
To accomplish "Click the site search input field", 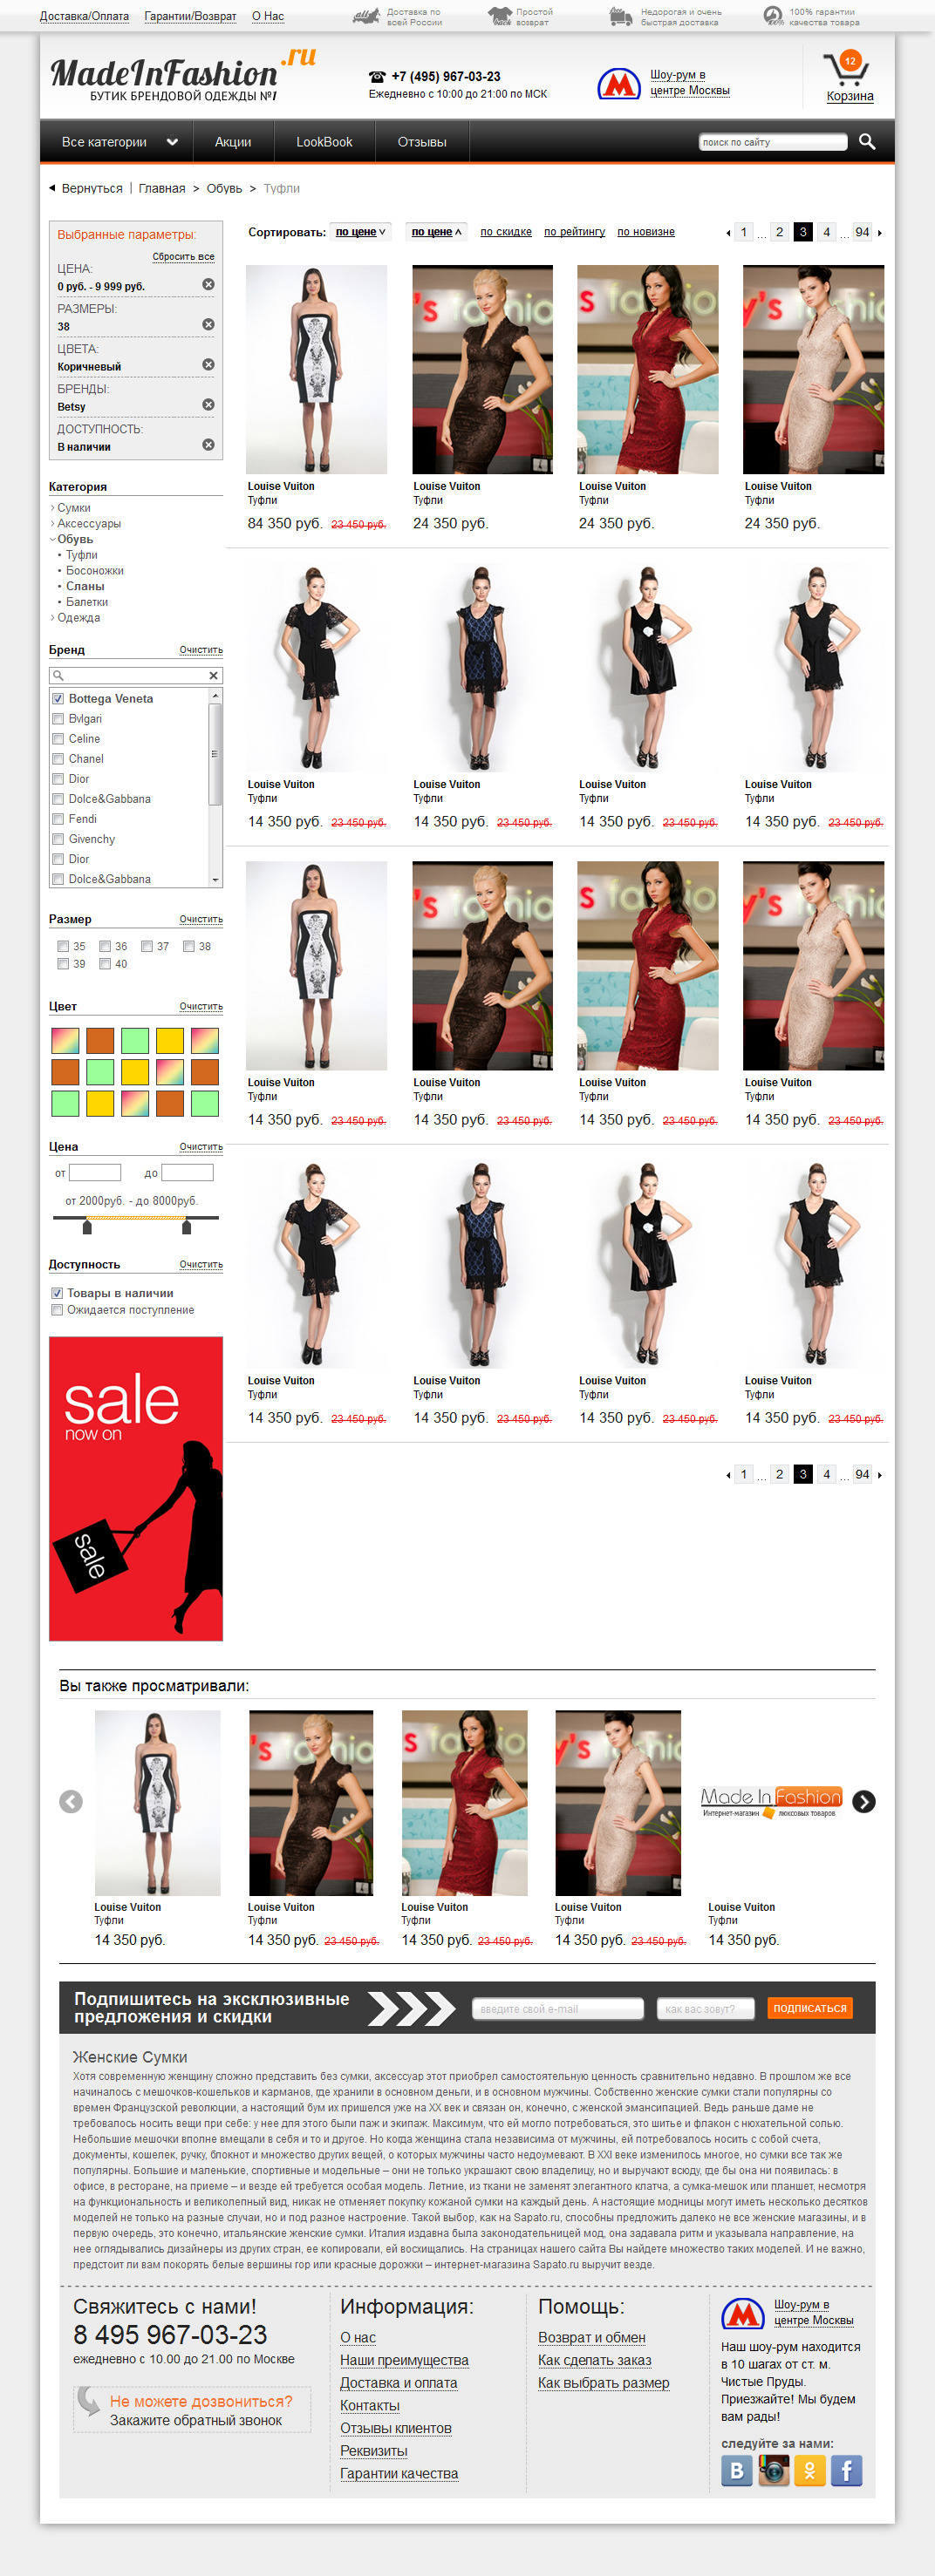I will click(773, 142).
